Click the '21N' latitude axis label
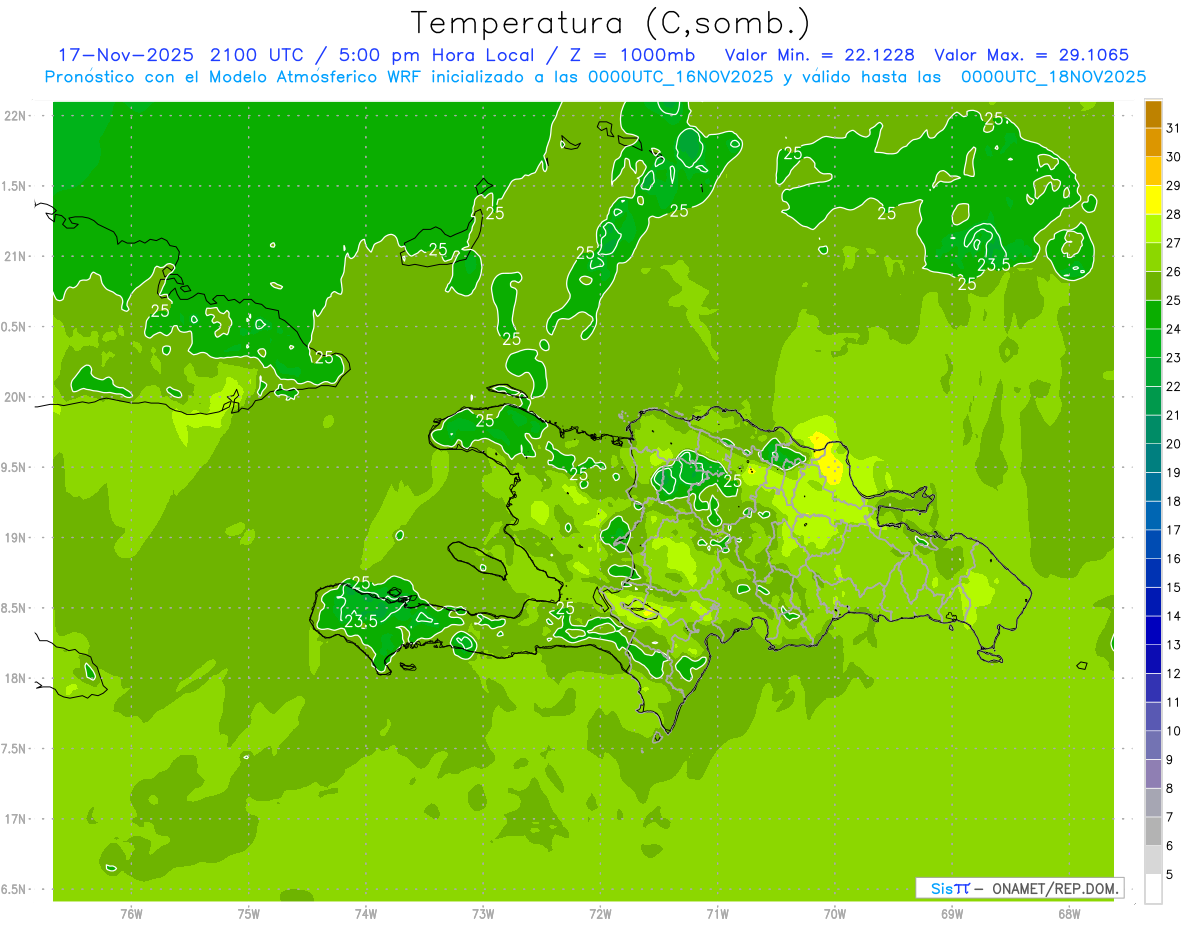 coord(15,256)
